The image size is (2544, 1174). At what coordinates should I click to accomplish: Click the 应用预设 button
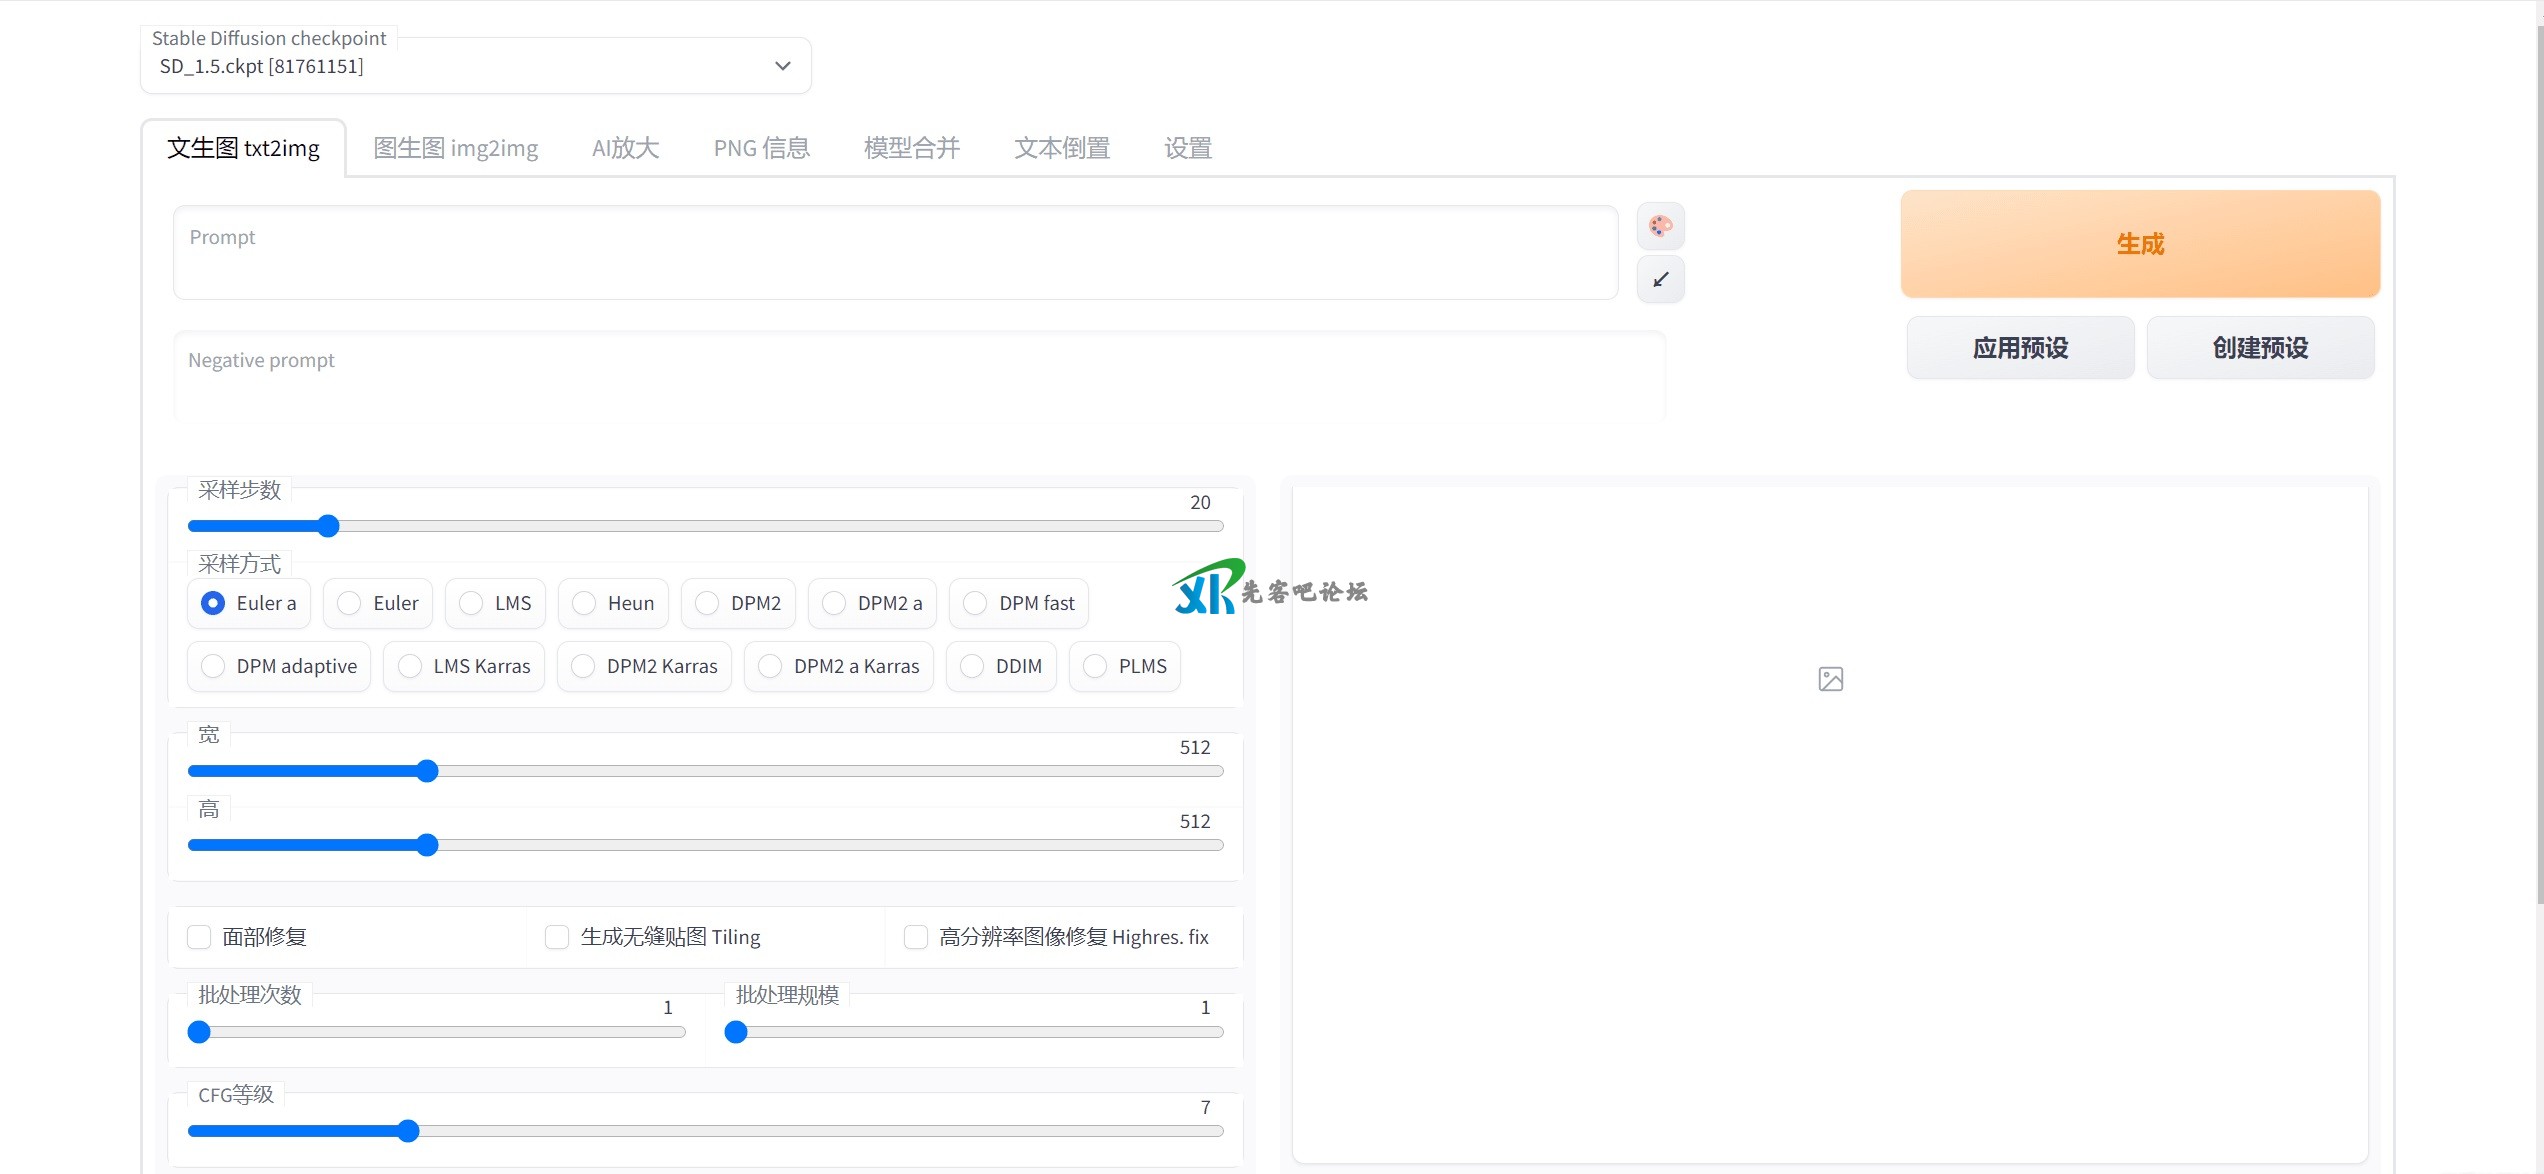point(2020,348)
